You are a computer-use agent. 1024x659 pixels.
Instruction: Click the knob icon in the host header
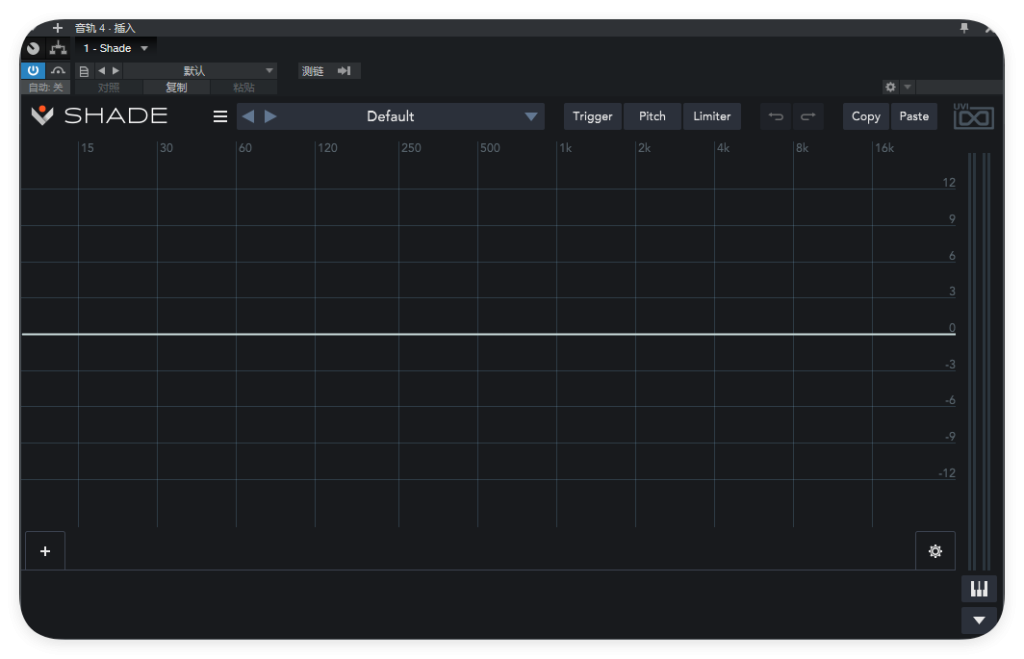tap(33, 48)
